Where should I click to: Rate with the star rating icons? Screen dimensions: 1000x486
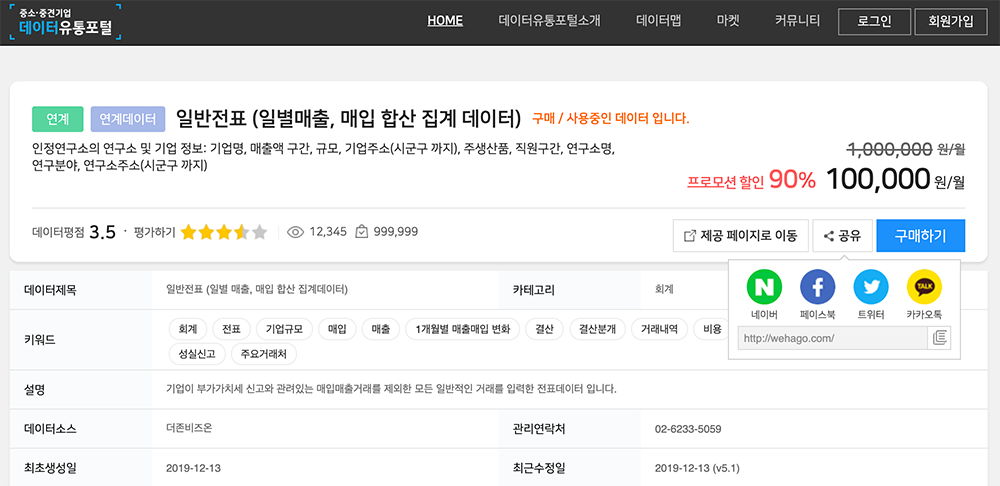coord(224,233)
